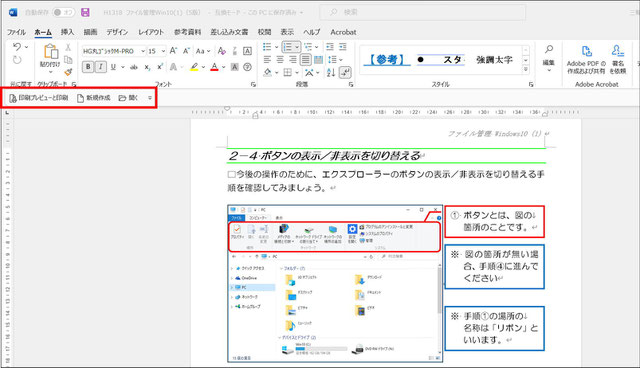640x368 pixels.
Task: Apply subscript formatting
Action: [147, 67]
